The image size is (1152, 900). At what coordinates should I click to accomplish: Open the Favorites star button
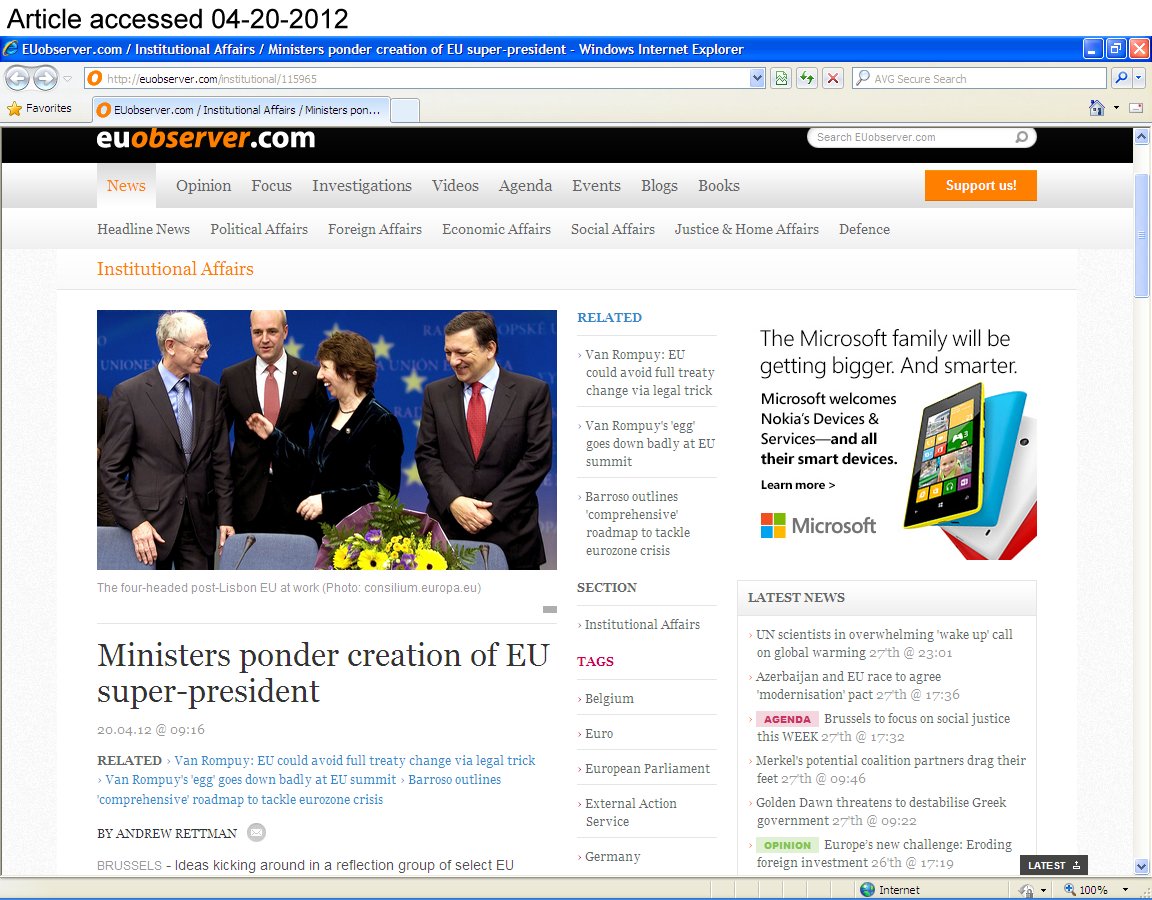coord(40,108)
